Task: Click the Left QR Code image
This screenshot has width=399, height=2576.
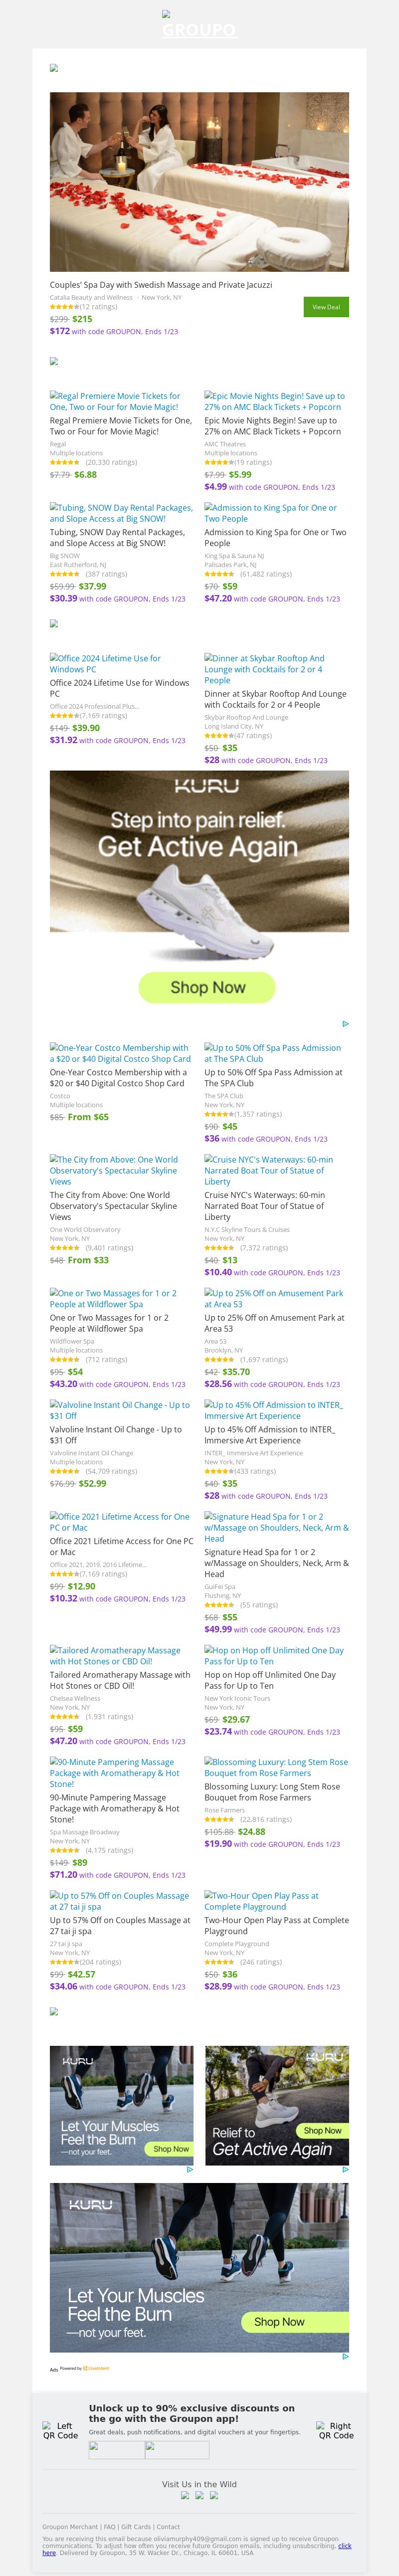Action: click(60, 2430)
